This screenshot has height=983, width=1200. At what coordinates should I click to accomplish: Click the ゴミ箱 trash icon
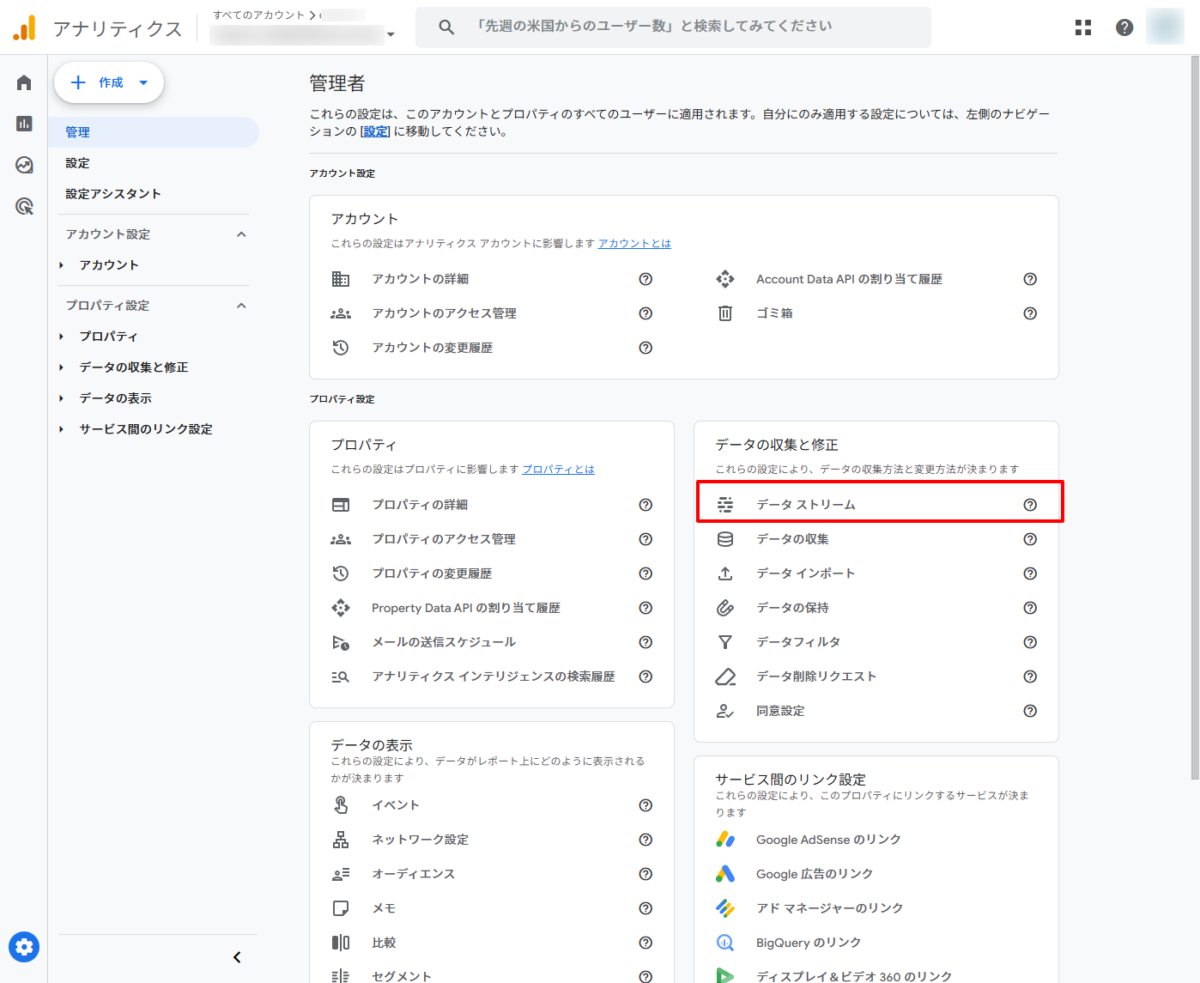[x=725, y=314]
